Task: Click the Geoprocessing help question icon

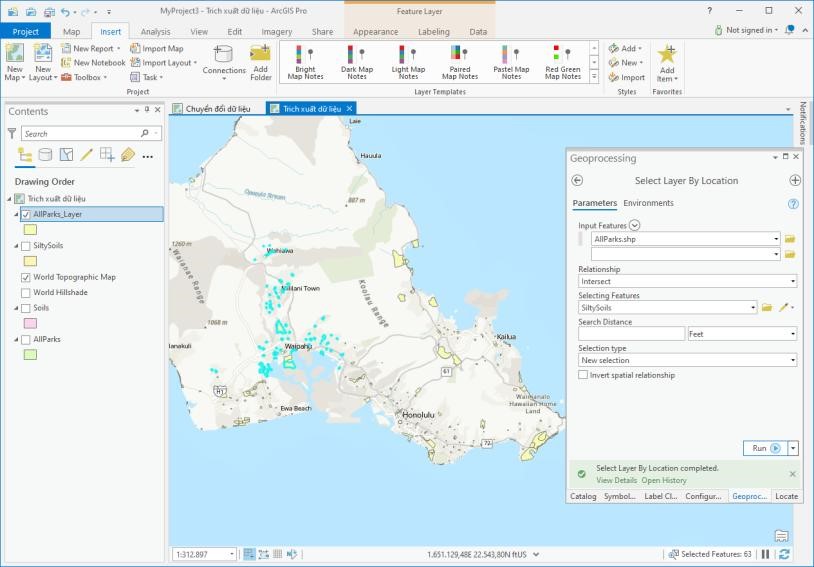Action: pyautogui.click(x=793, y=204)
